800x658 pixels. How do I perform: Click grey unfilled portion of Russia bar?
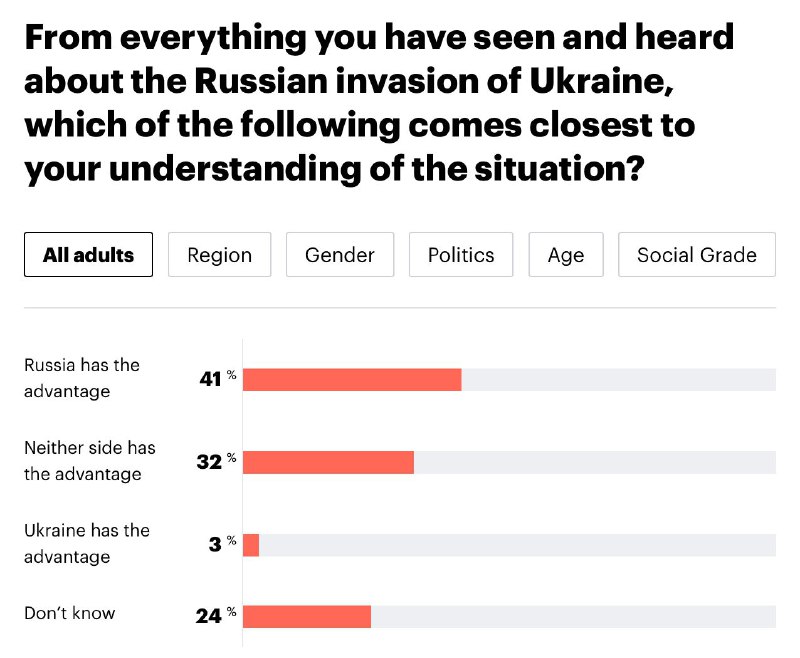click(619, 379)
